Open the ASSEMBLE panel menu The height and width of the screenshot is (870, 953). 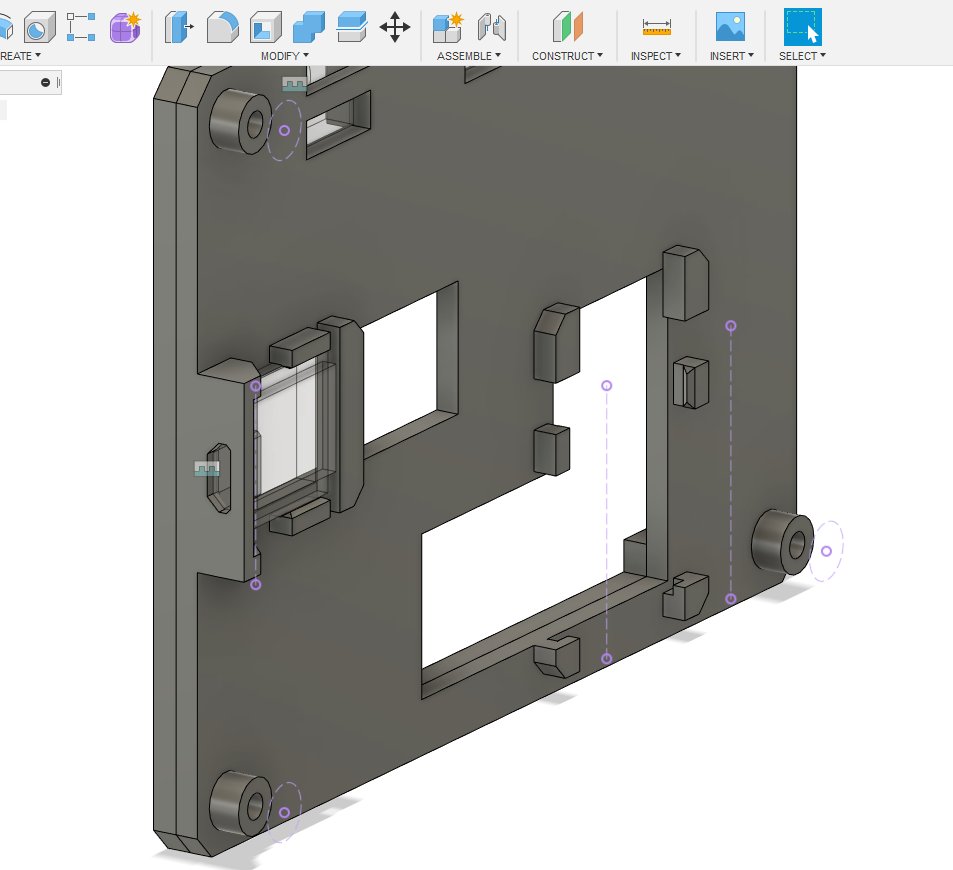(468, 56)
